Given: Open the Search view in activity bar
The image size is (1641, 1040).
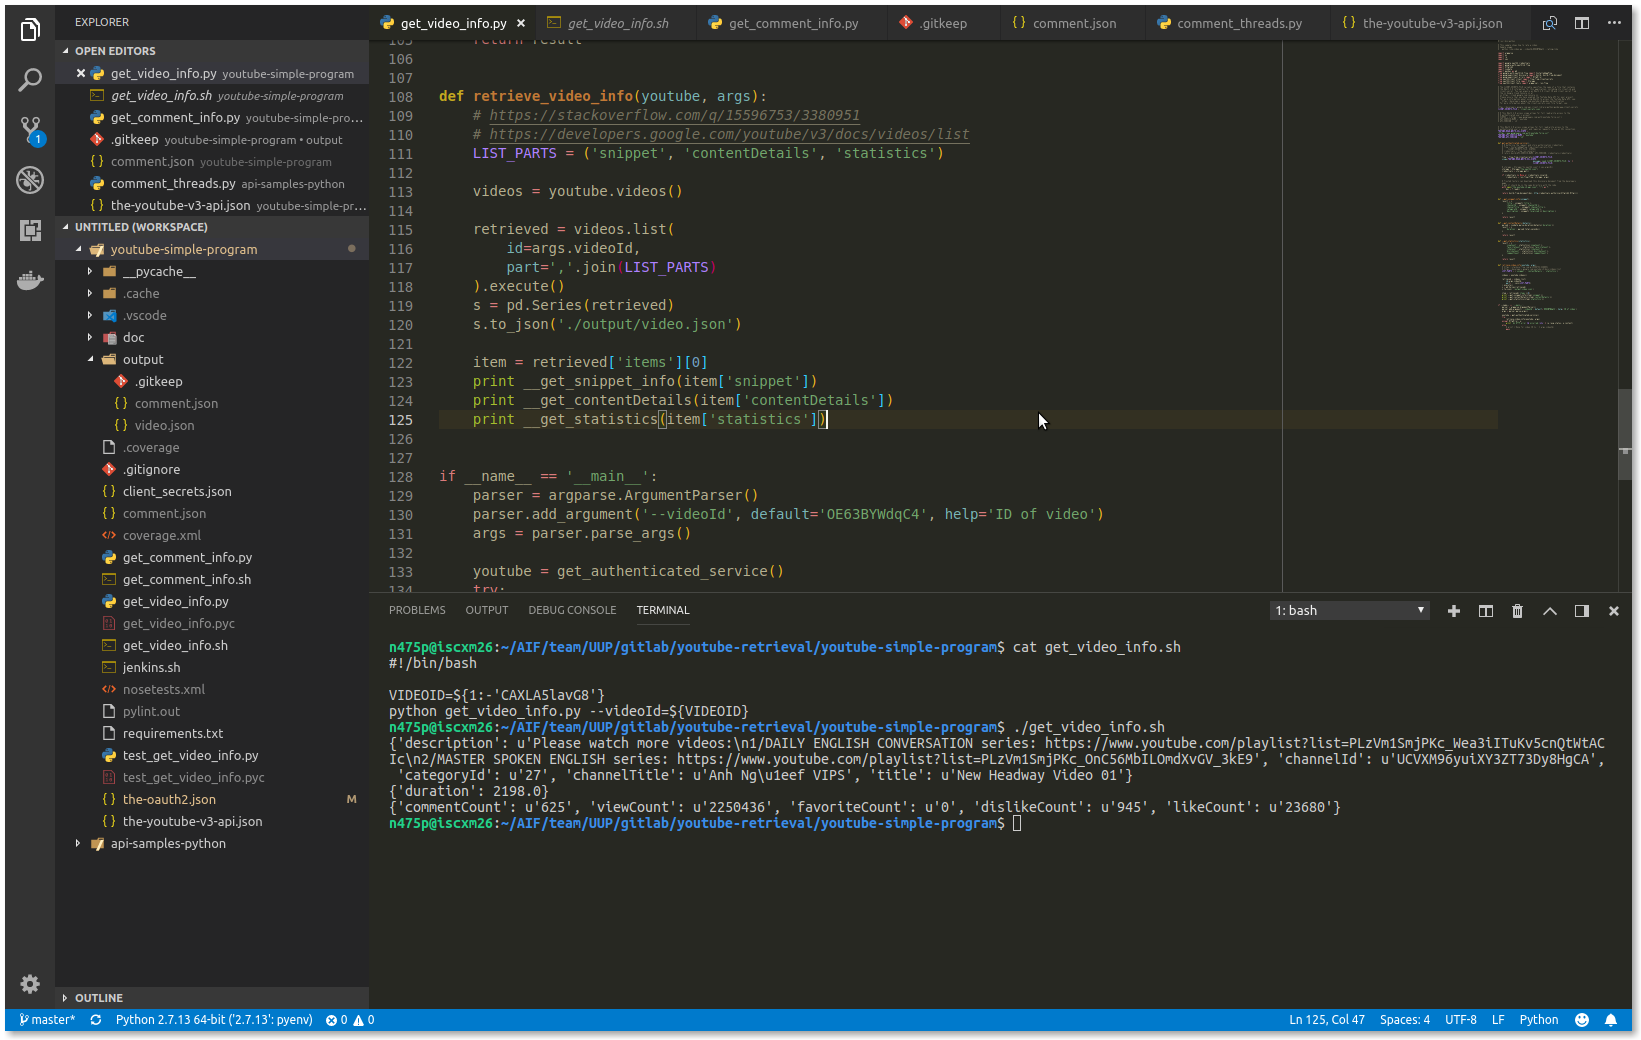Looking at the screenshot, I should 30,80.
